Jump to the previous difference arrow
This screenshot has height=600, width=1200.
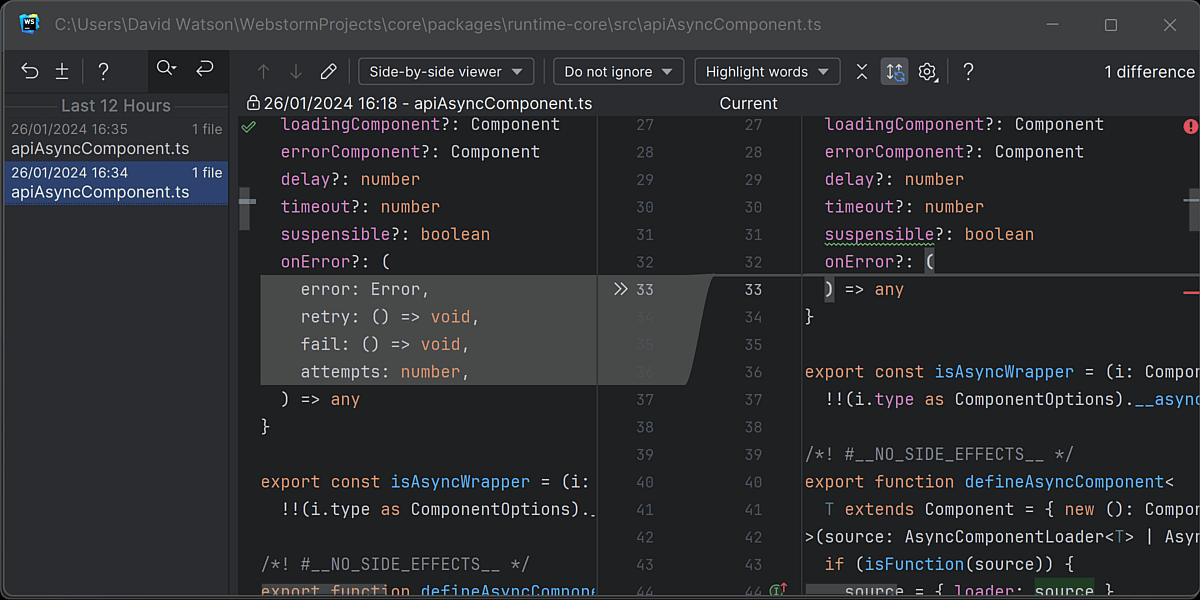(264, 72)
